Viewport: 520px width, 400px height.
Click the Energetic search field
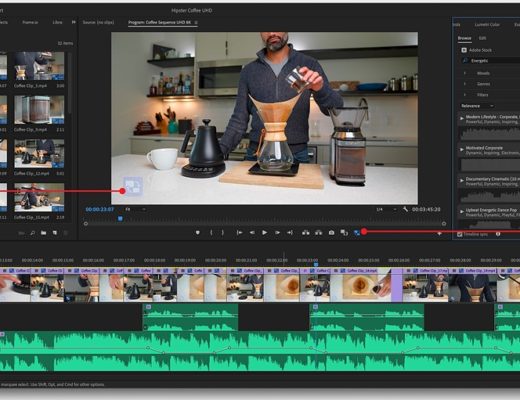[490, 61]
